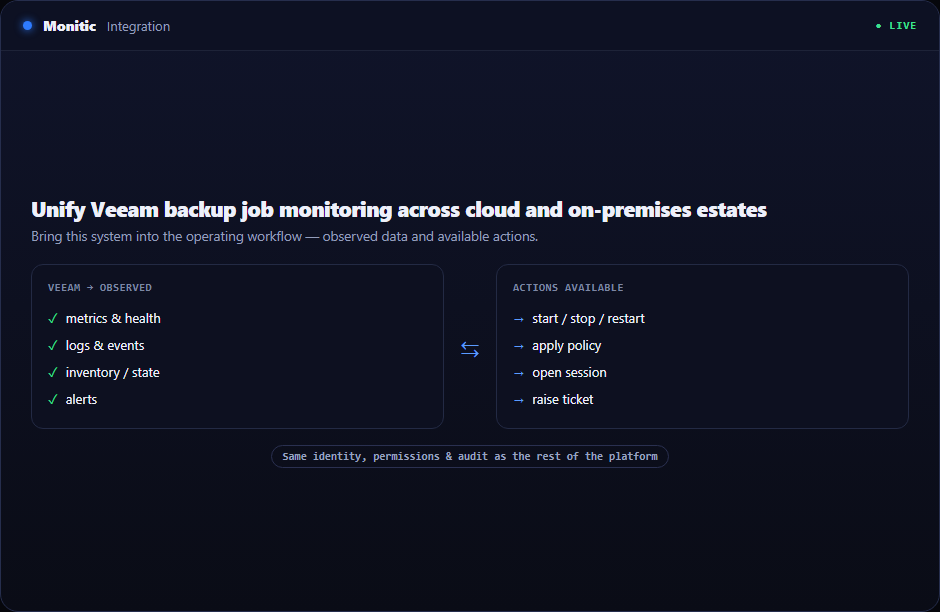The width and height of the screenshot is (940, 612).
Task: Click checkmark beside alerts
Action: [53, 399]
